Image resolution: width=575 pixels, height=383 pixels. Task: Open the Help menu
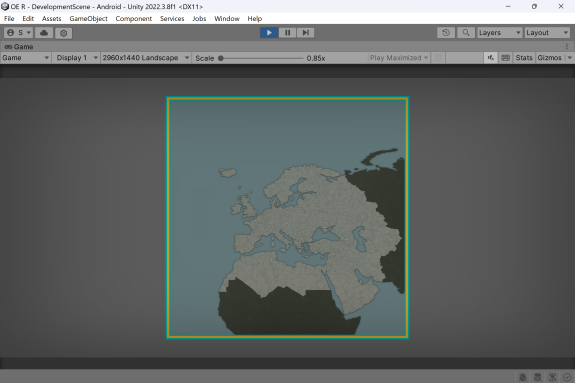tap(254, 19)
